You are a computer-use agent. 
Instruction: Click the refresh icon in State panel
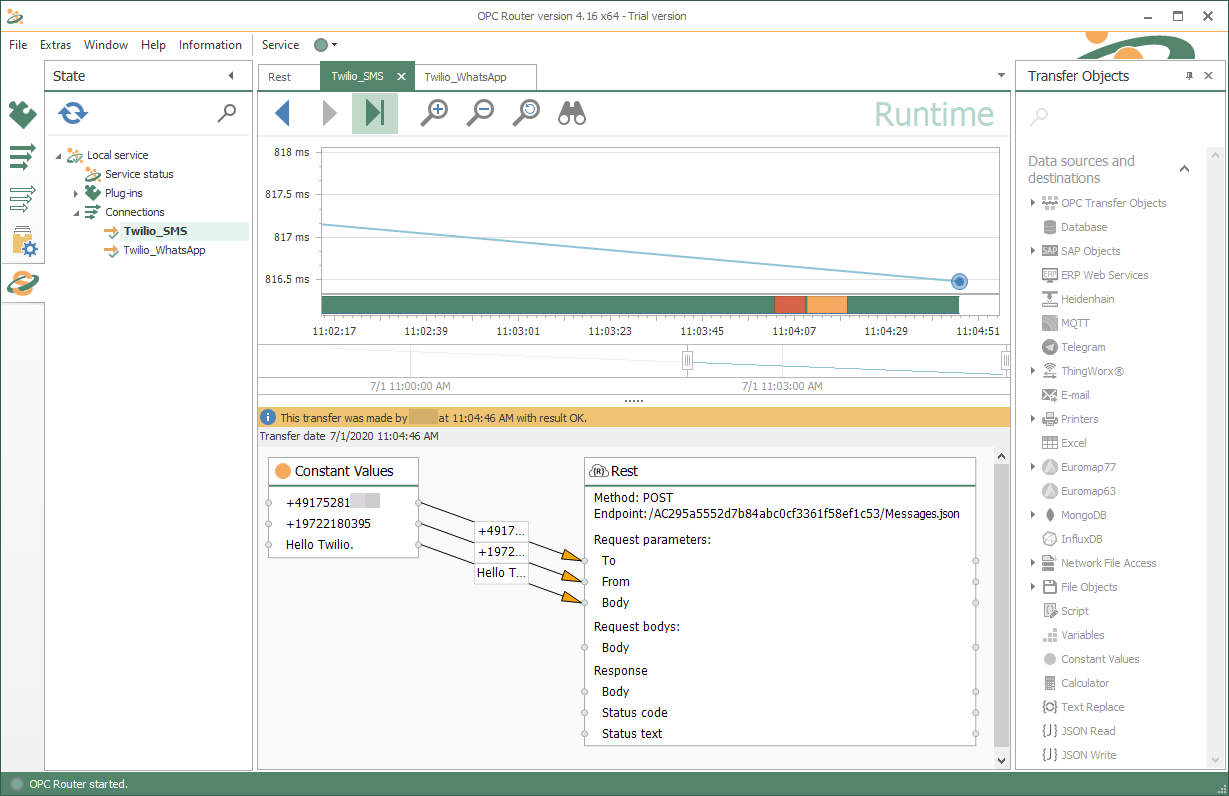[x=73, y=113]
